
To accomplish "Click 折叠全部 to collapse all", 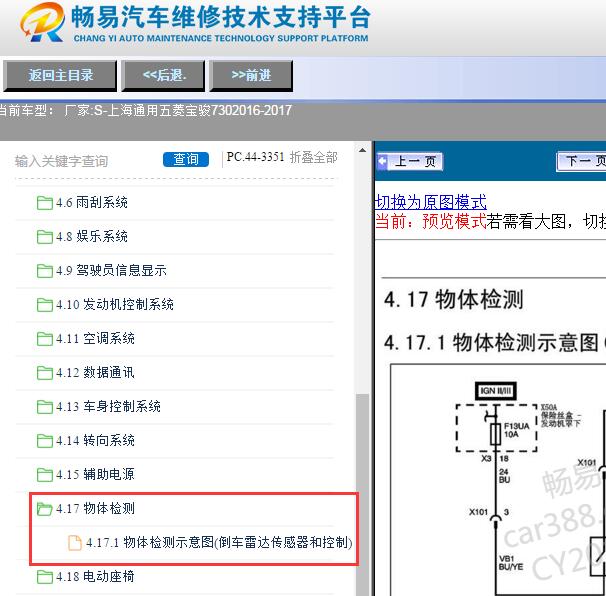I will tap(313, 157).
